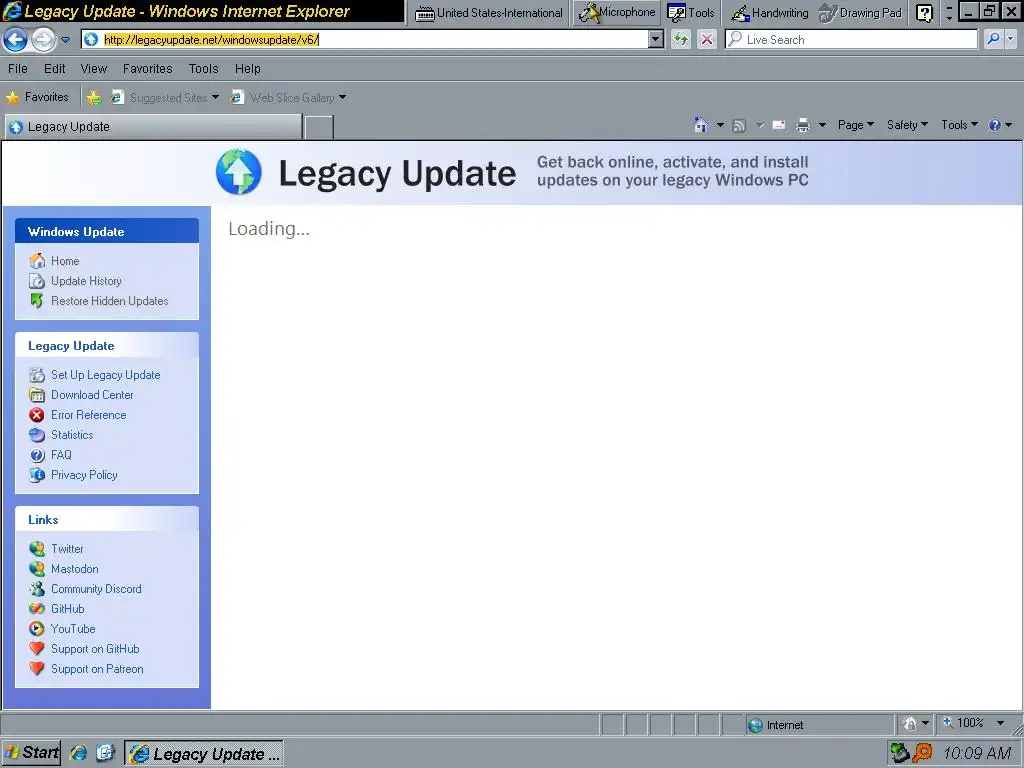Click the orange system tray icon
The image size is (1024, 768).
click(922, 753)
